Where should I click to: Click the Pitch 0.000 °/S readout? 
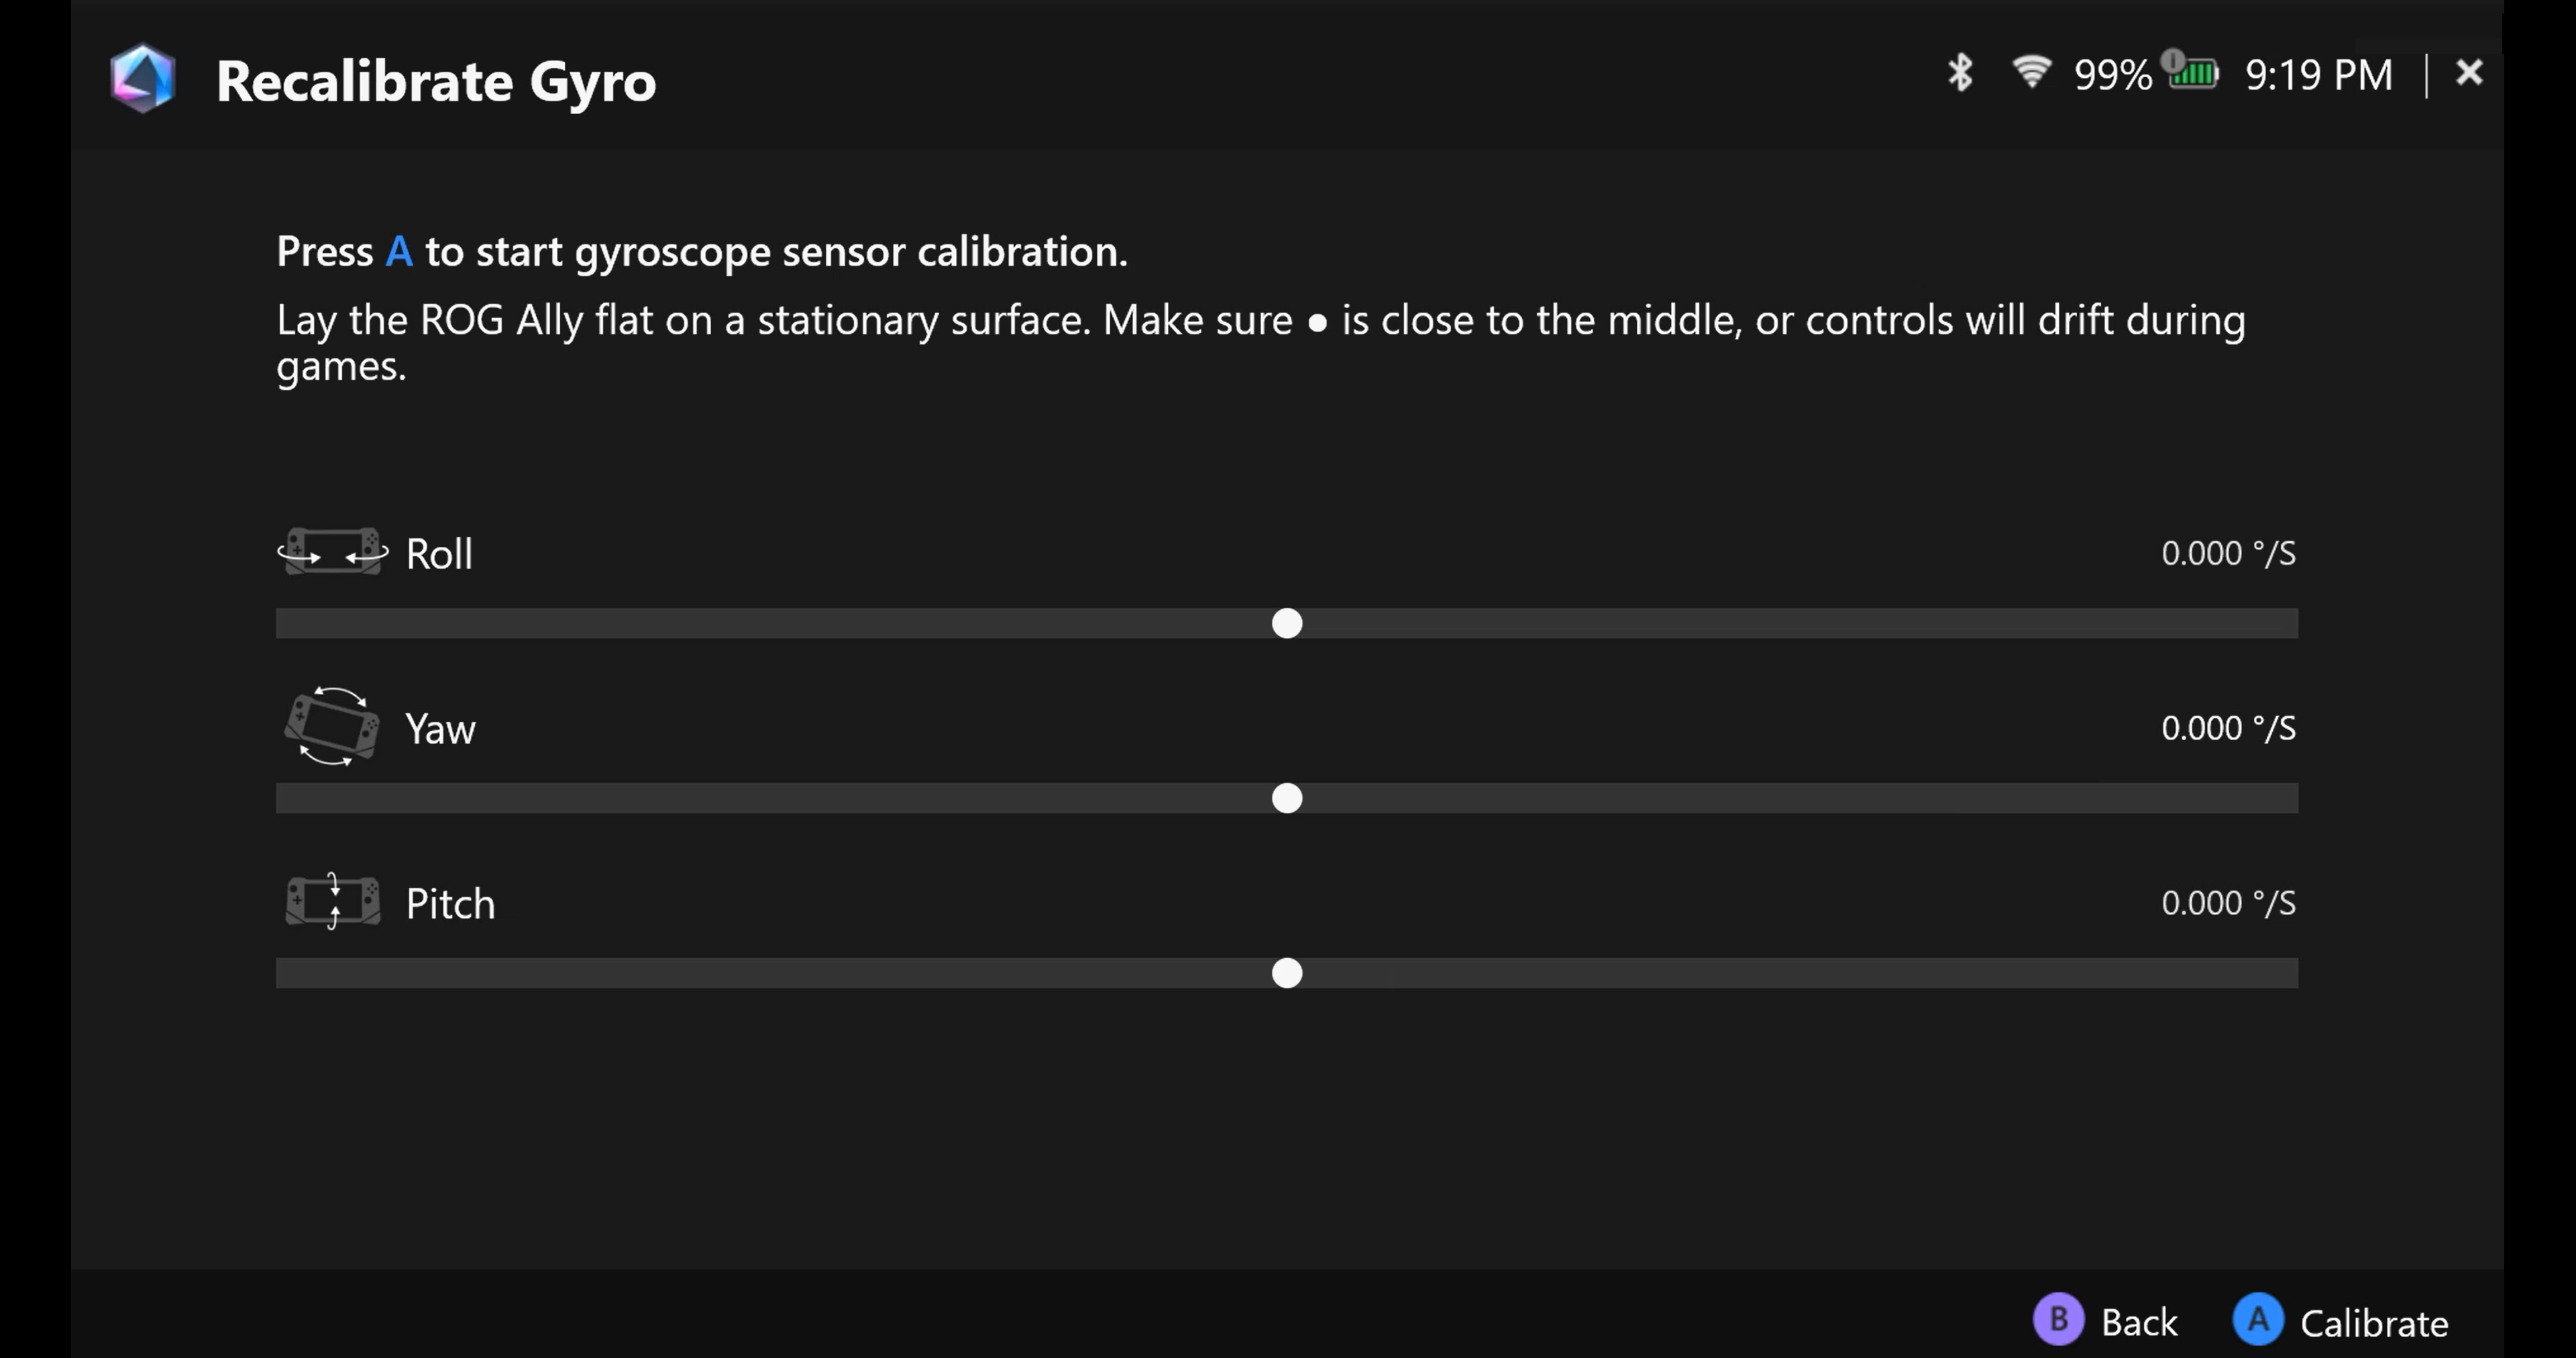click(x=2228, y=903)
